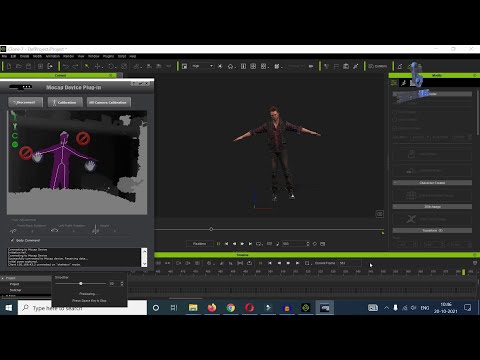Click the Smoother value input field
Screen dimensions: 480x360
[114, 284]
